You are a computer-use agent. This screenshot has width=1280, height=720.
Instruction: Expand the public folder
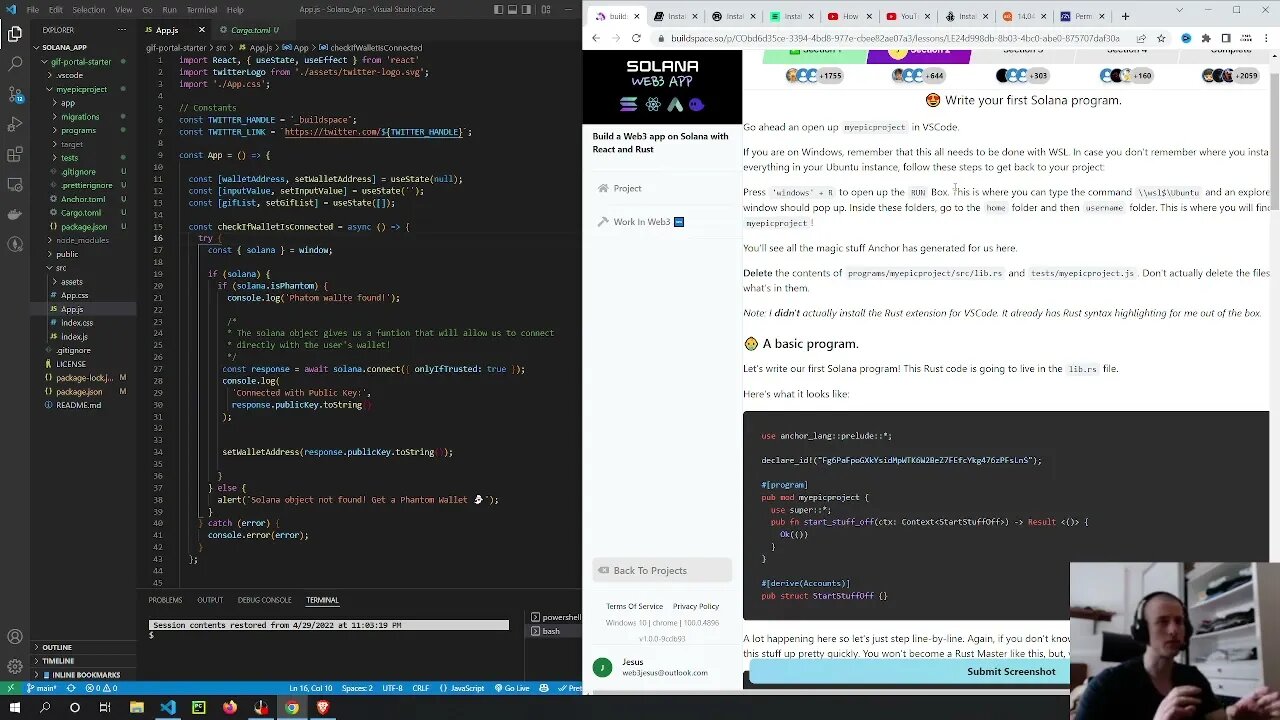(67, 254)
